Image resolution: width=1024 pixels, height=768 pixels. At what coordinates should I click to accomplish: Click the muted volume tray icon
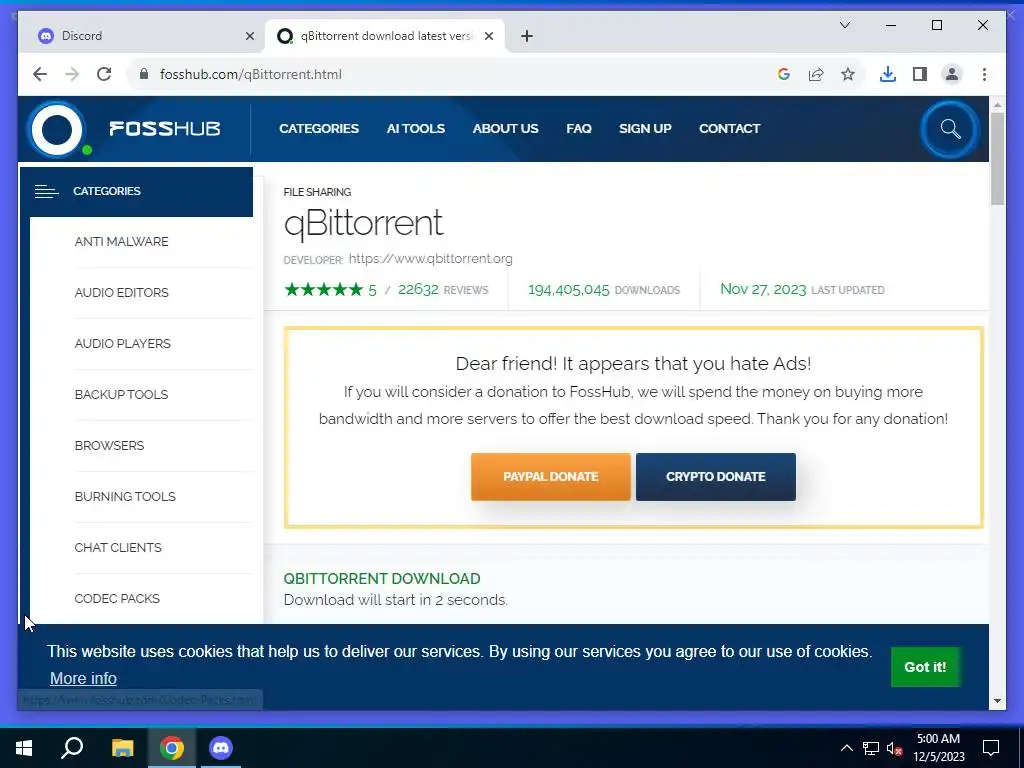[894, 748]
